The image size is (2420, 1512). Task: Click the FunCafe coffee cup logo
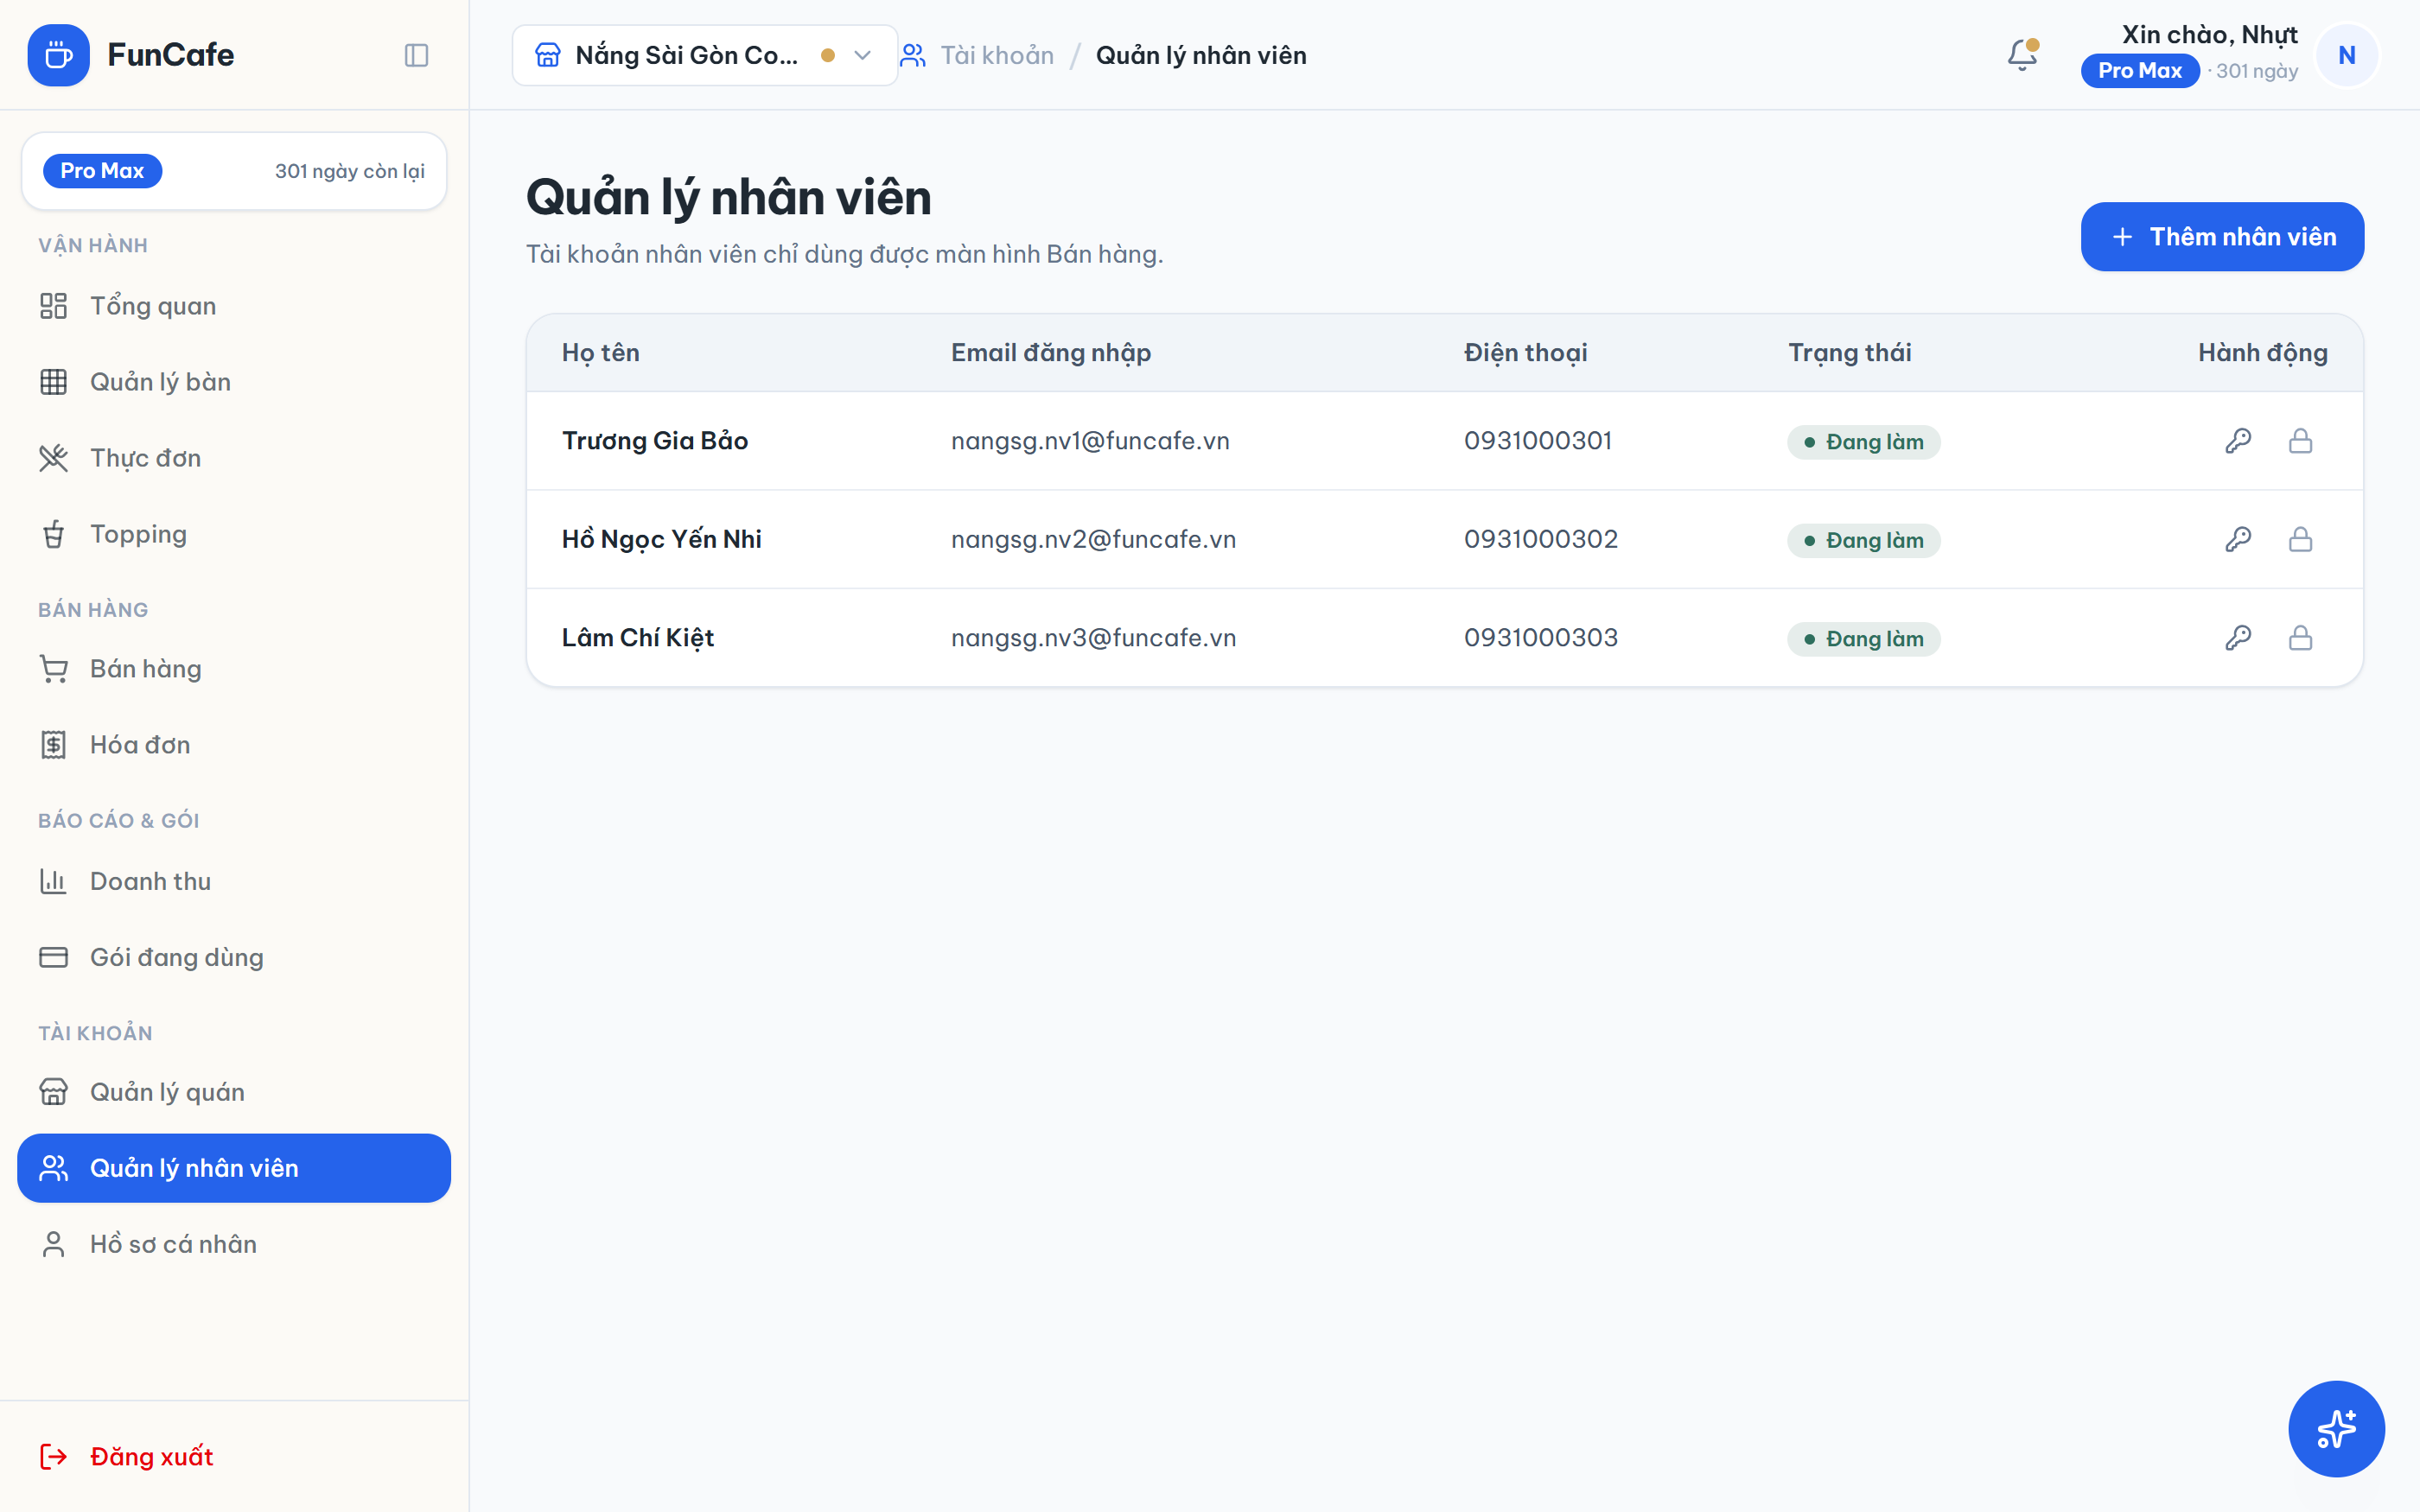[59, 55]
